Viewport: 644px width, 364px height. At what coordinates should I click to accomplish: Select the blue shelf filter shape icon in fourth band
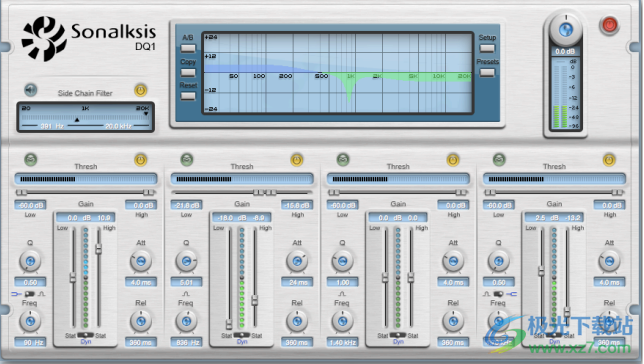click(x=511, y=294)
